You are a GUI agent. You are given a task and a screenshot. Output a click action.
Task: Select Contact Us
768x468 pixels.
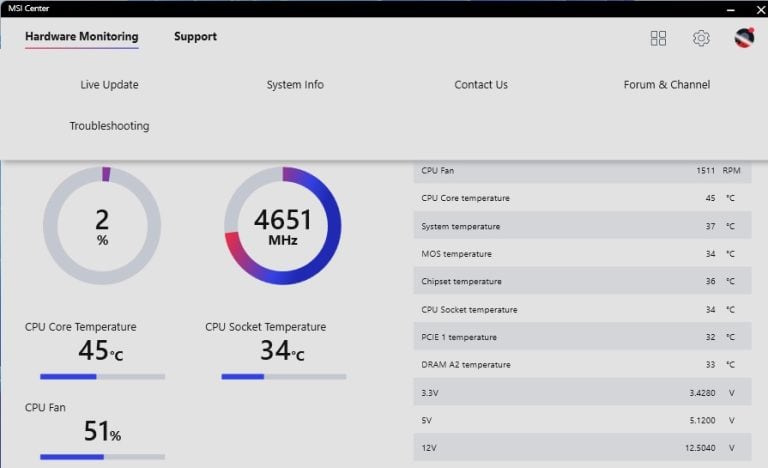pos(481,85)
